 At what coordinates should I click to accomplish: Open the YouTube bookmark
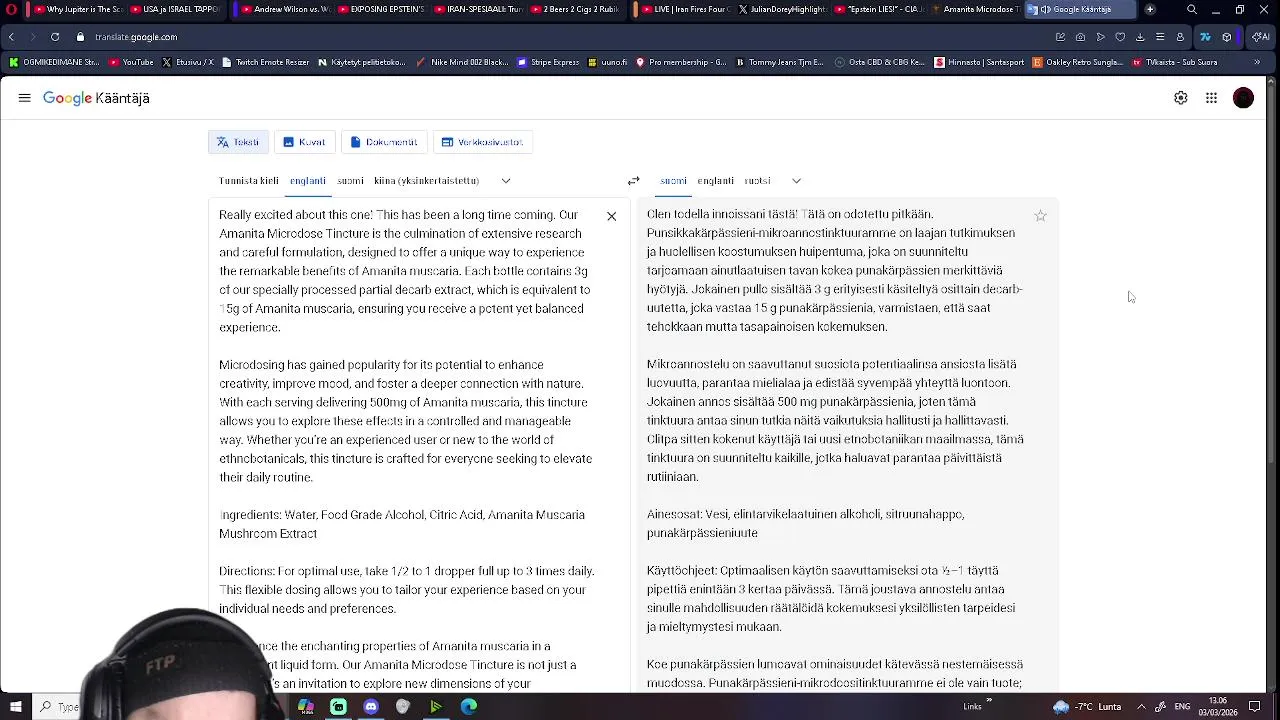point(131,62)
